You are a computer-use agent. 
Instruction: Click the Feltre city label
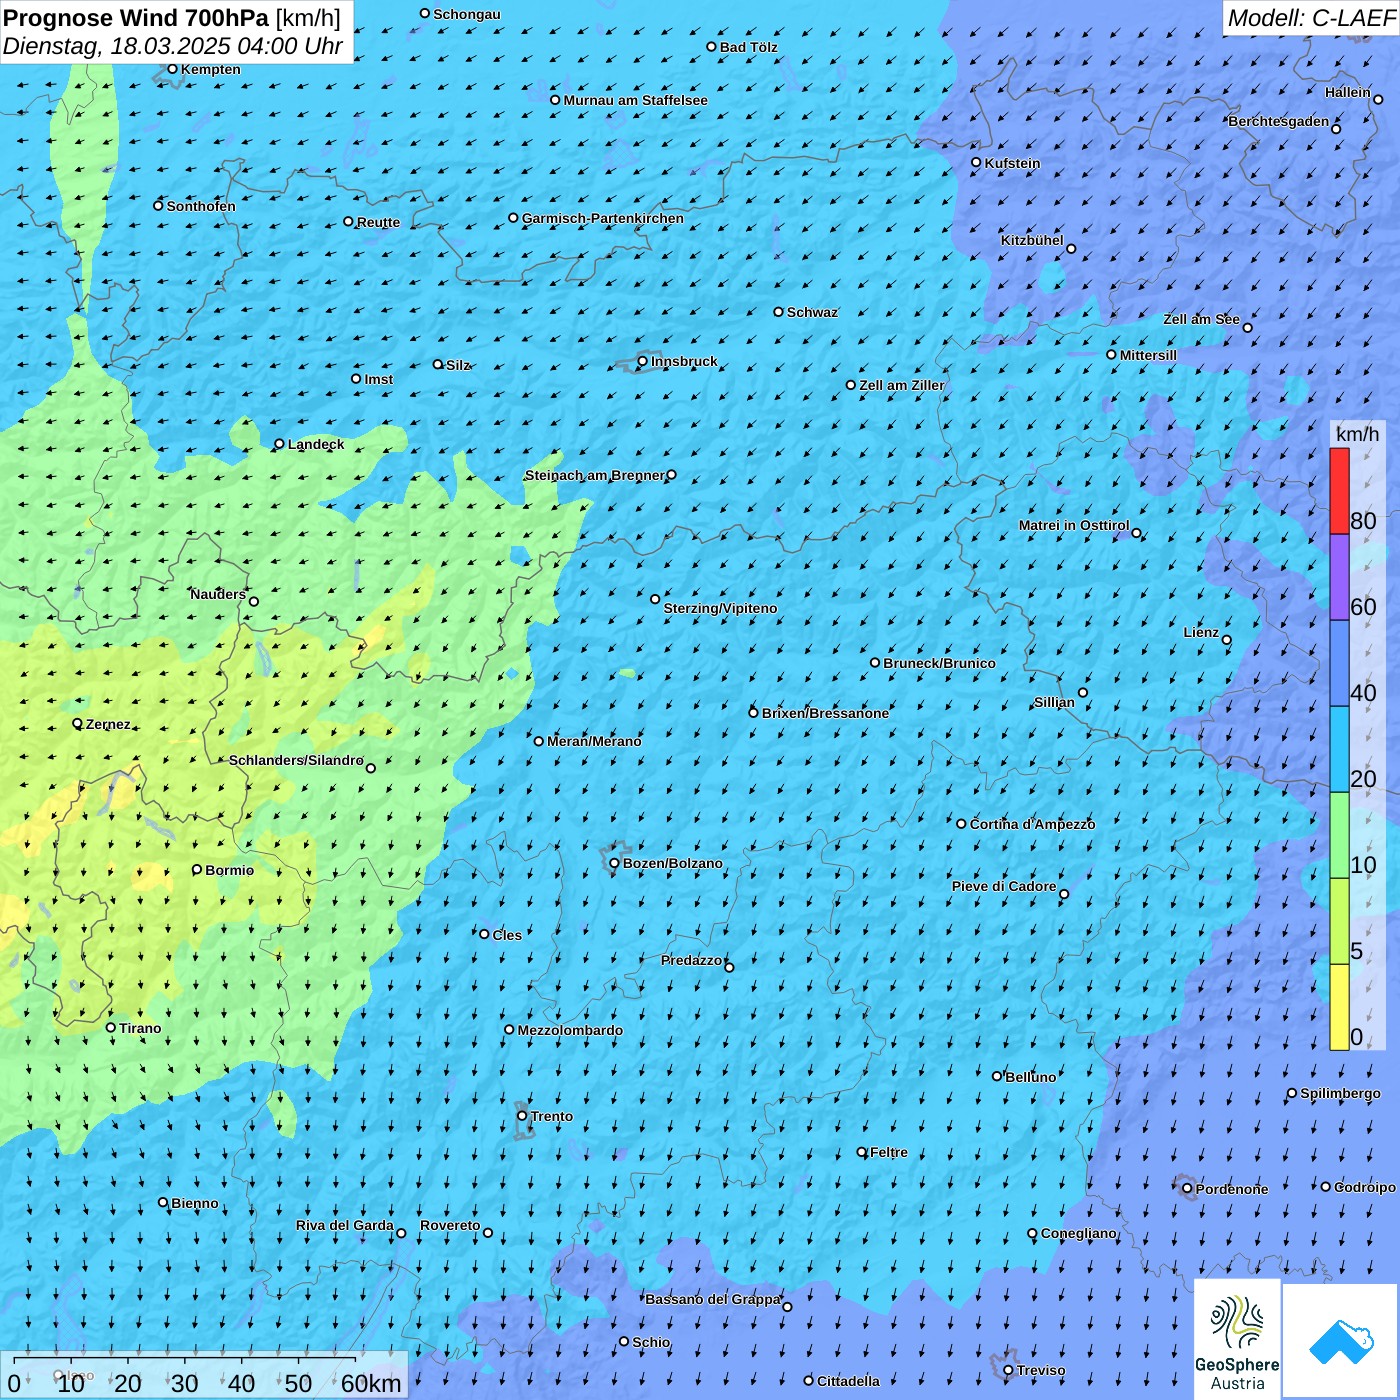click(x=889, y=1152)
